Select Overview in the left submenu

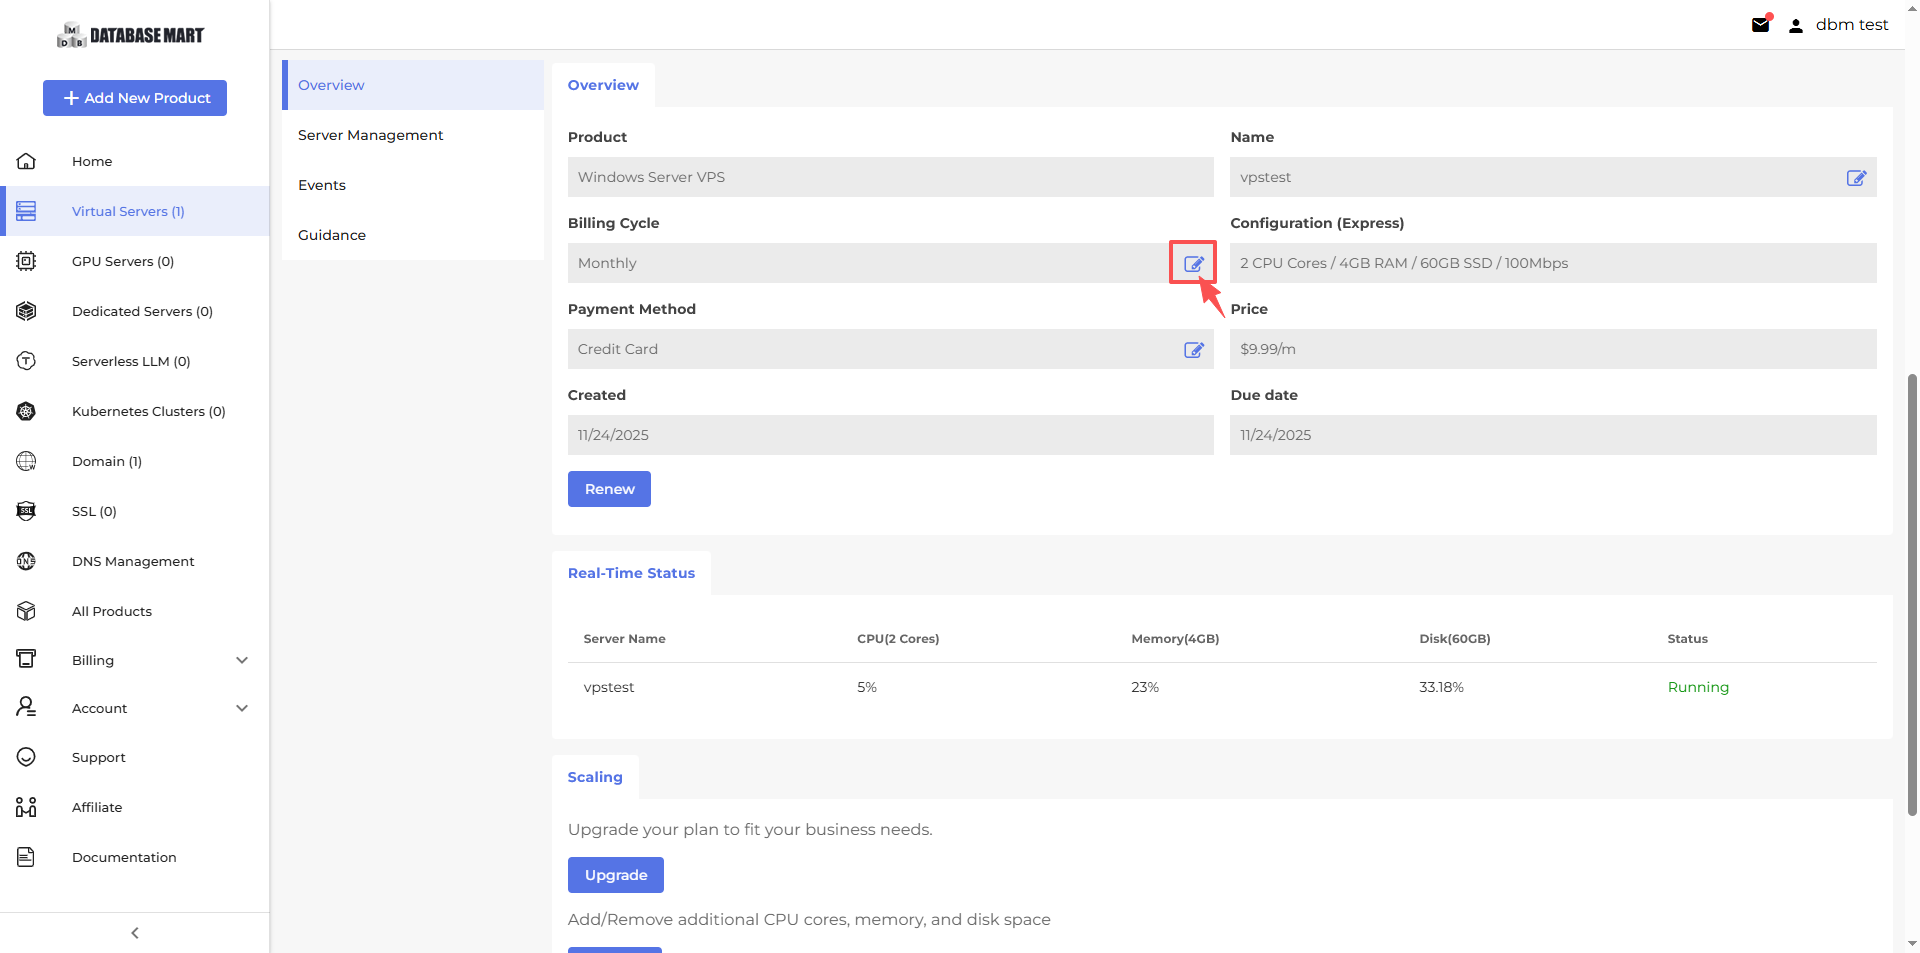[x=413, y=85]
